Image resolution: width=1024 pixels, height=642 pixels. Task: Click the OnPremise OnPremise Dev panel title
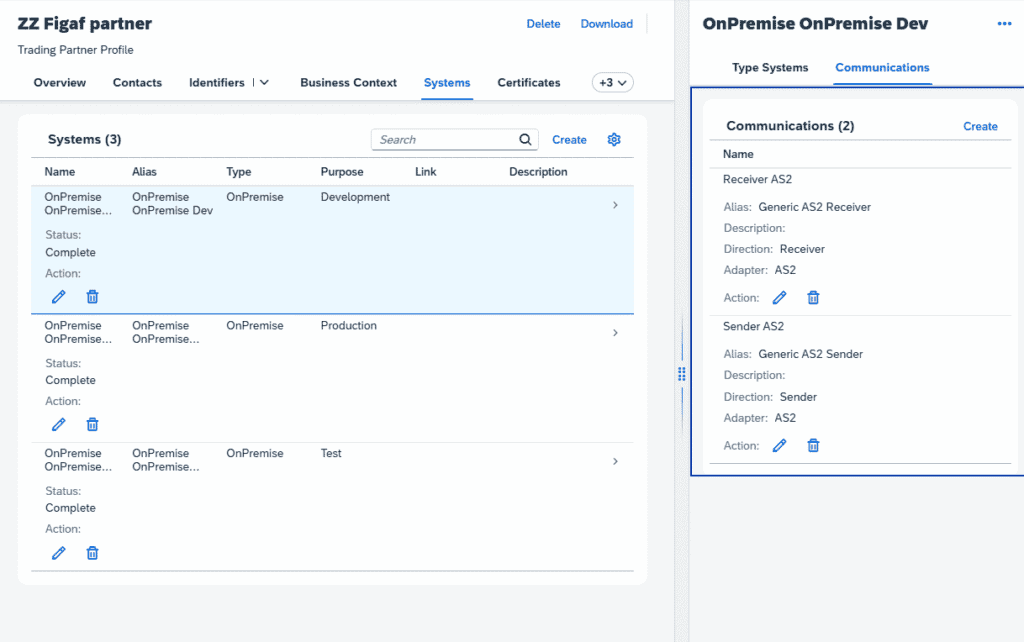(x=815, y=24)
